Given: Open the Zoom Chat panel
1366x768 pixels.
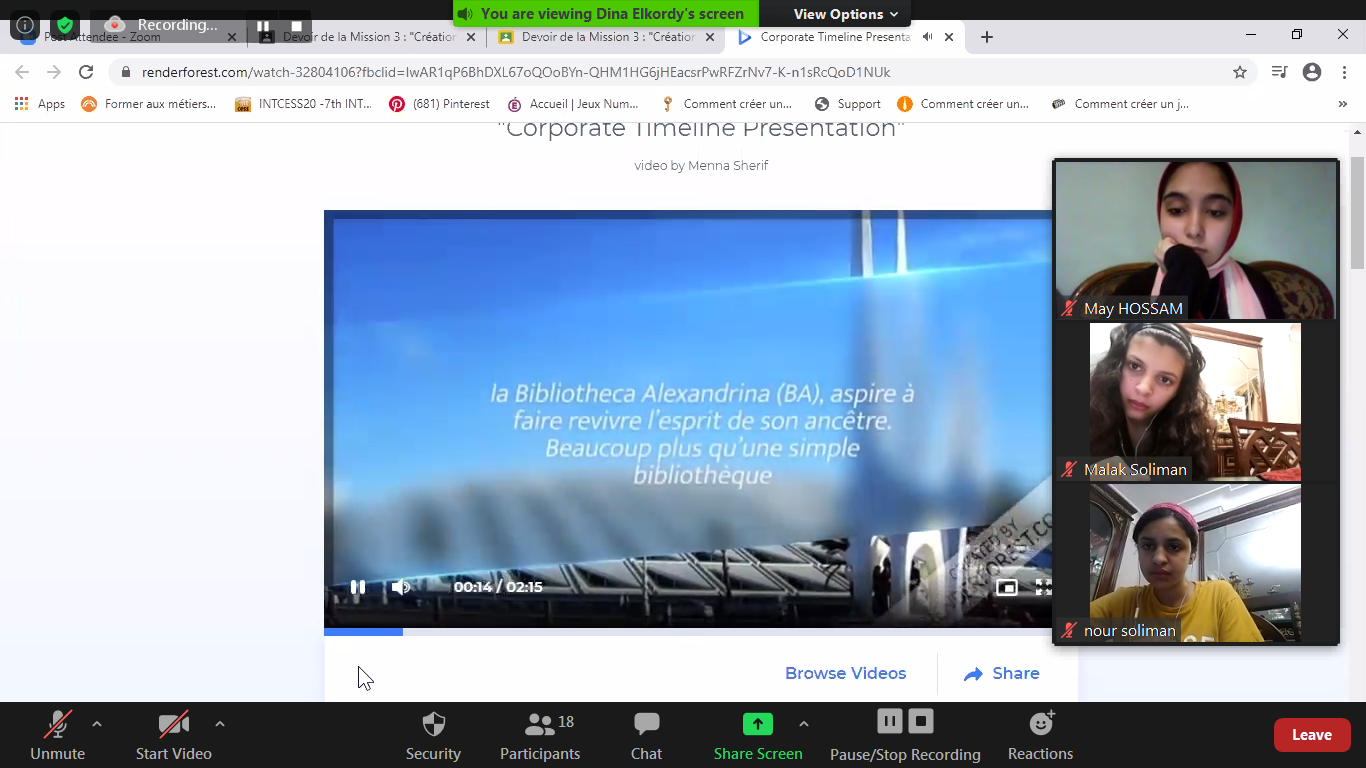Looking at the screenshot, I should [x=646, y=736].
